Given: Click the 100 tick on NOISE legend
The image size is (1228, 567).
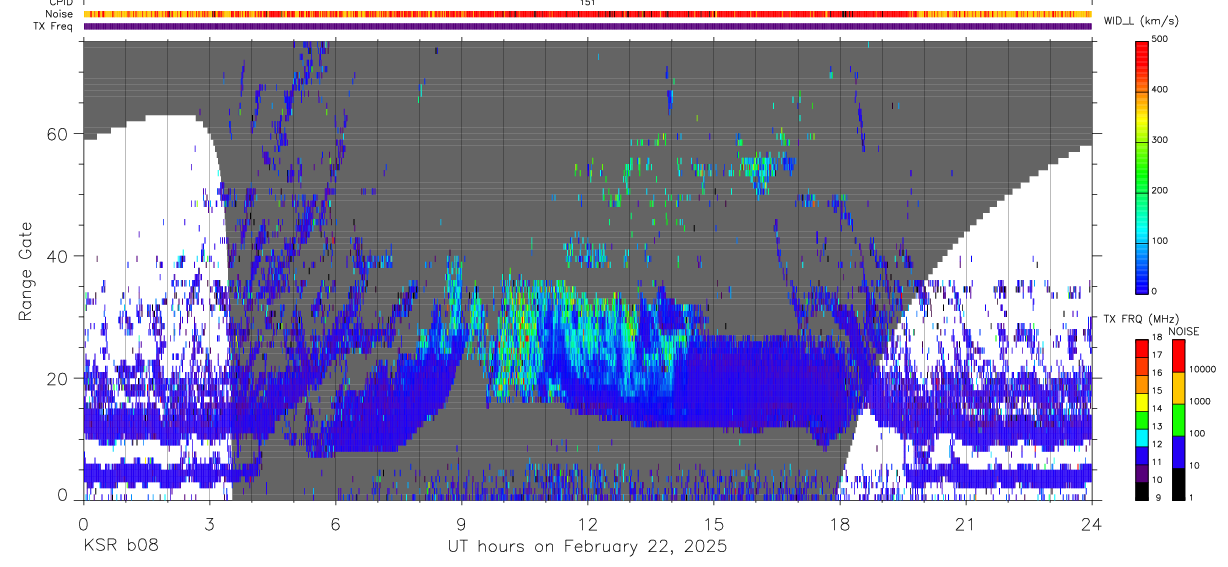Looking at the screenshot, I should [x=1197, y=433].
